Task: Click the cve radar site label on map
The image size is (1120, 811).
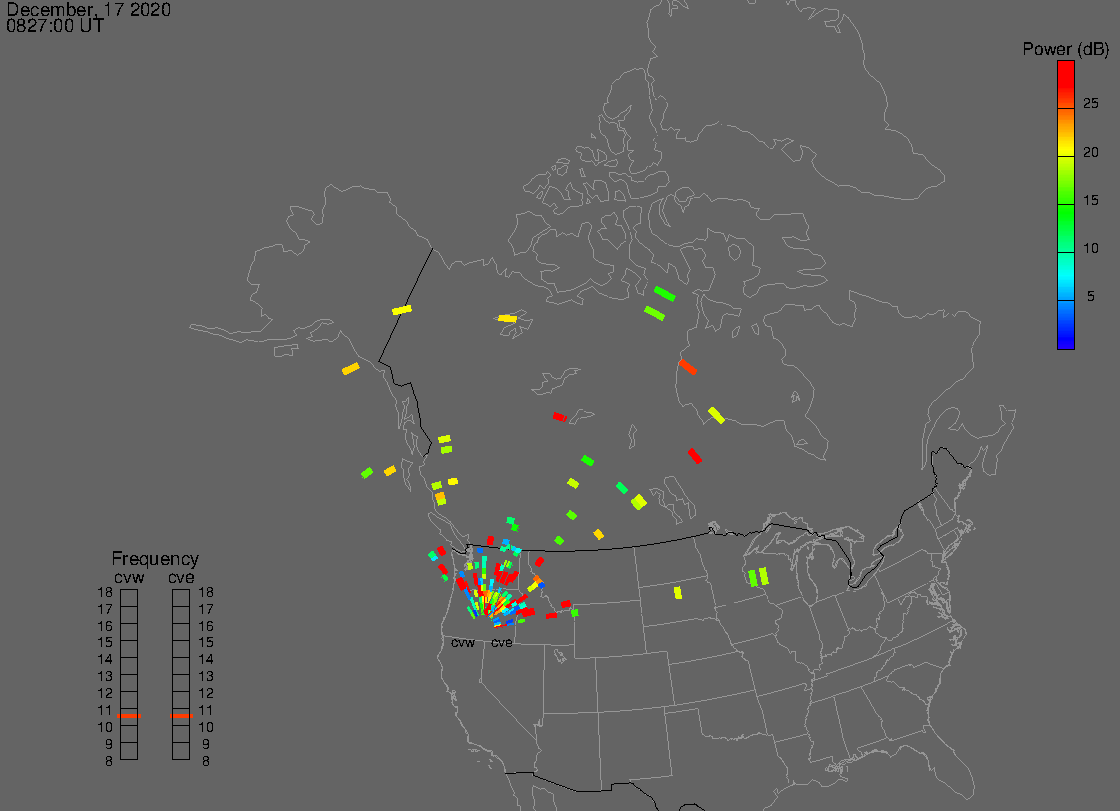Action: tap(501, 643)
